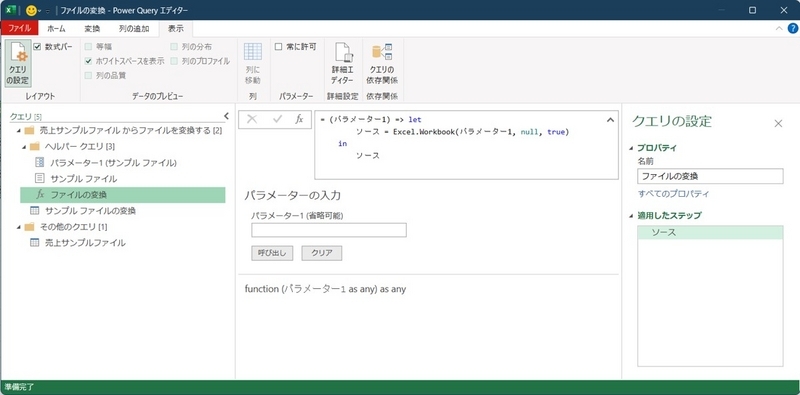Open the quick access toolbar dropdown

click(x=47, y=11)
